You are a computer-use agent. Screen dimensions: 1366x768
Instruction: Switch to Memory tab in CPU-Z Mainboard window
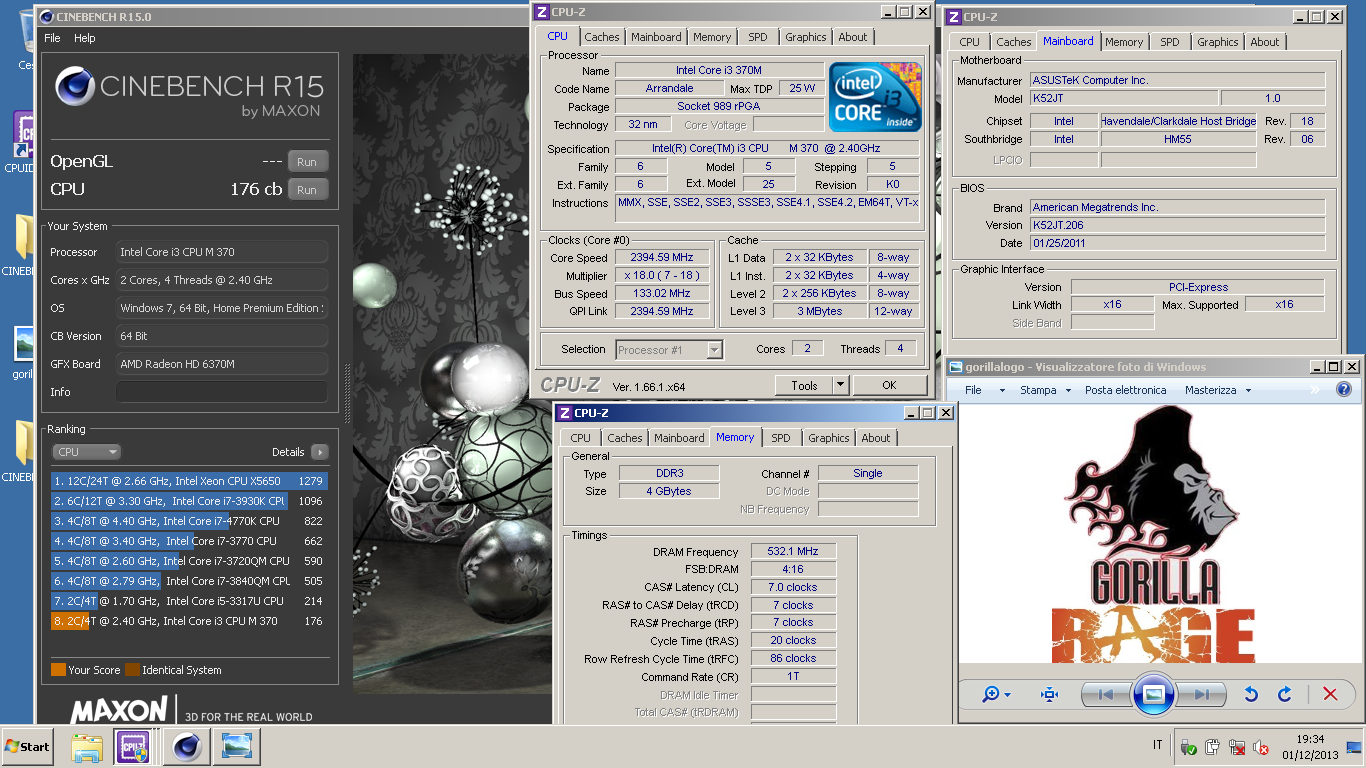[x=1123, y=42]
